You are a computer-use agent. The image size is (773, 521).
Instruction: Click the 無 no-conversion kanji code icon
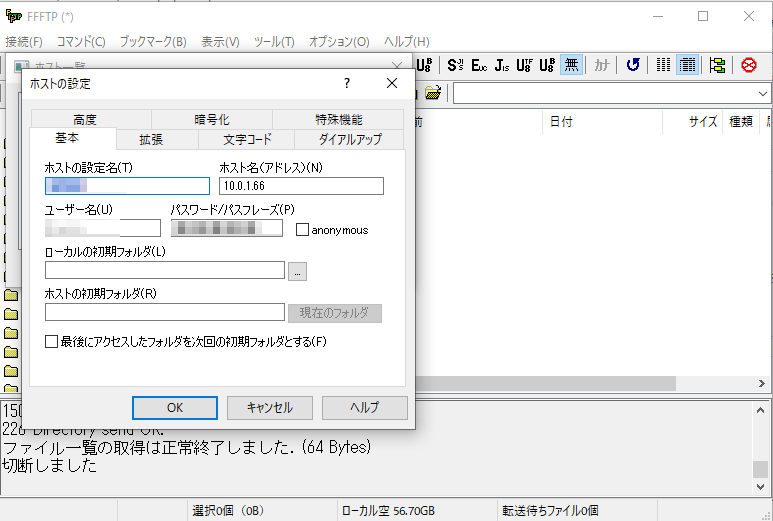(571, 65)
